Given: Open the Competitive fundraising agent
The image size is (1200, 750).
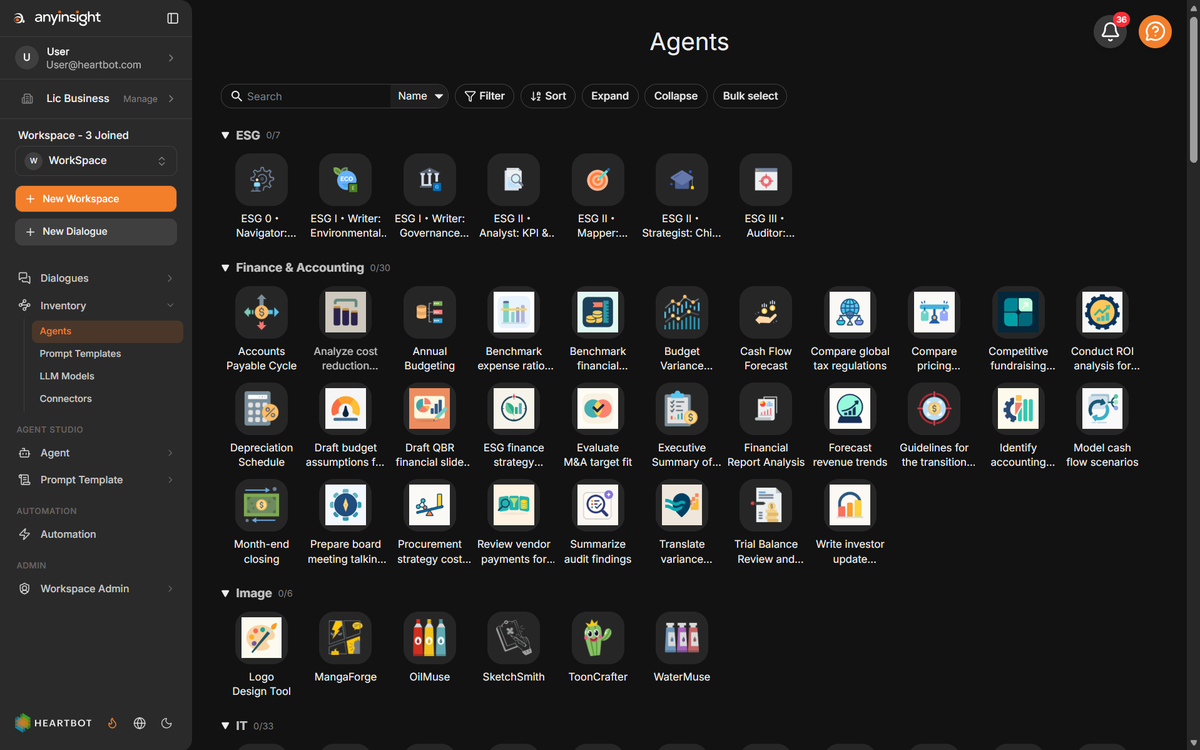Looking at the screenshot, I should click(1018, 313).
